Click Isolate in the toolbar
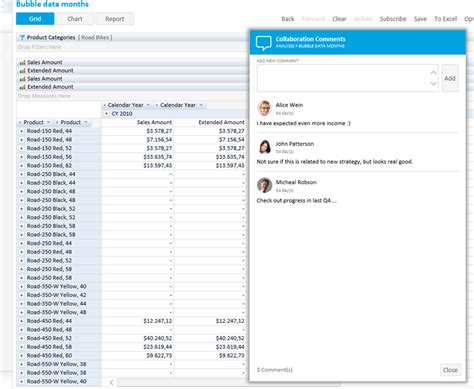 point(363,19)
